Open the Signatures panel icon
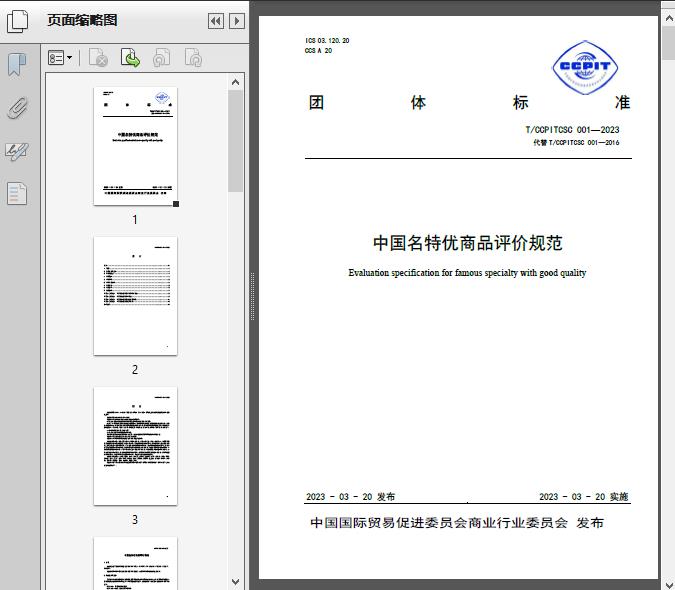675x590 pixels. tap(17, 151)
